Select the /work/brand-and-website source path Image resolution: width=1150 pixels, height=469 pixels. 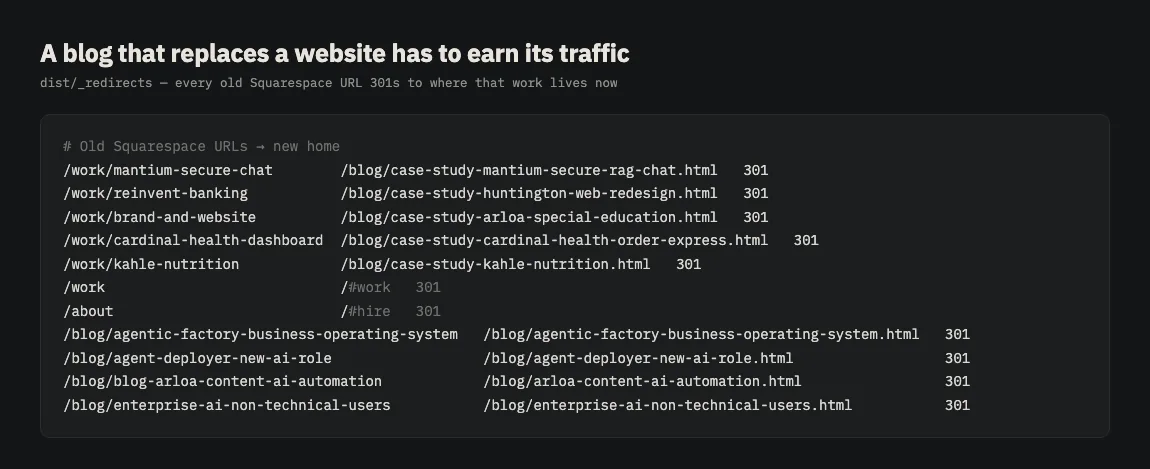[x=160, y=217]
